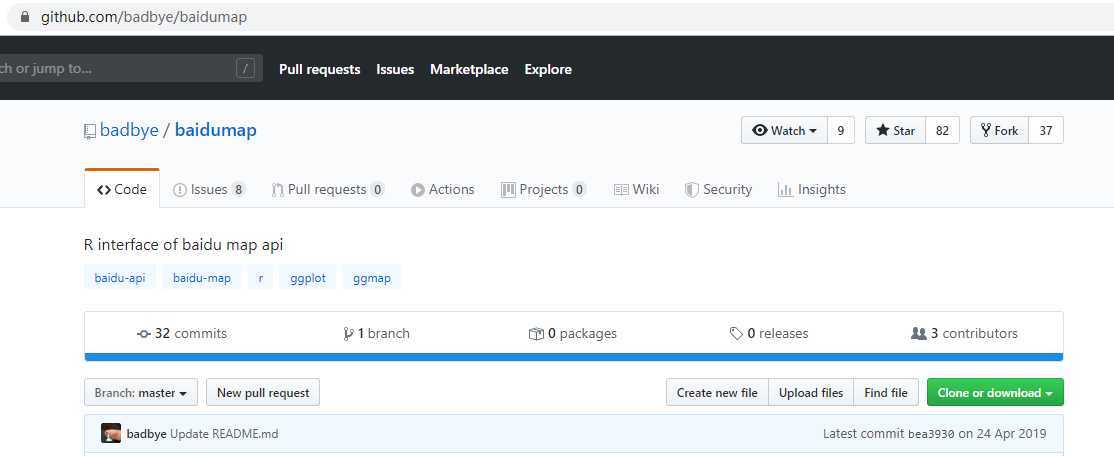Click the lock icon in address bar

click(x=26, y=17)
